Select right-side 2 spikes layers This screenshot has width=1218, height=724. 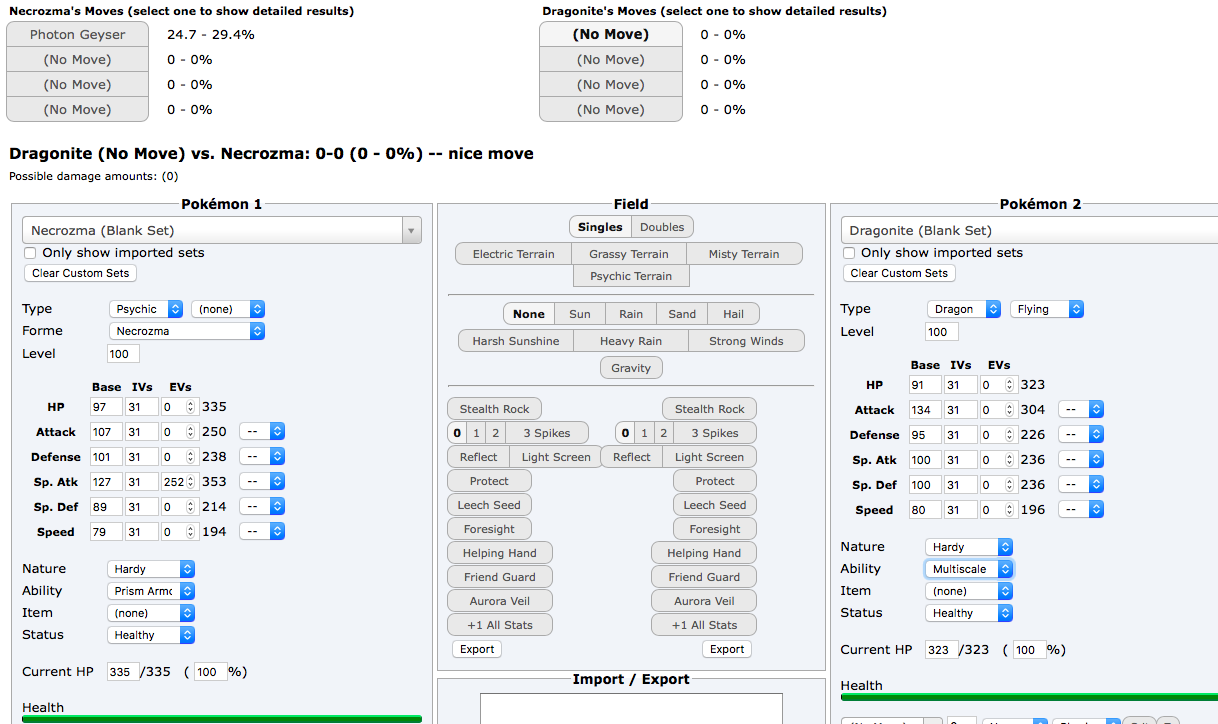pyautogui.click(x=664, y=433)
